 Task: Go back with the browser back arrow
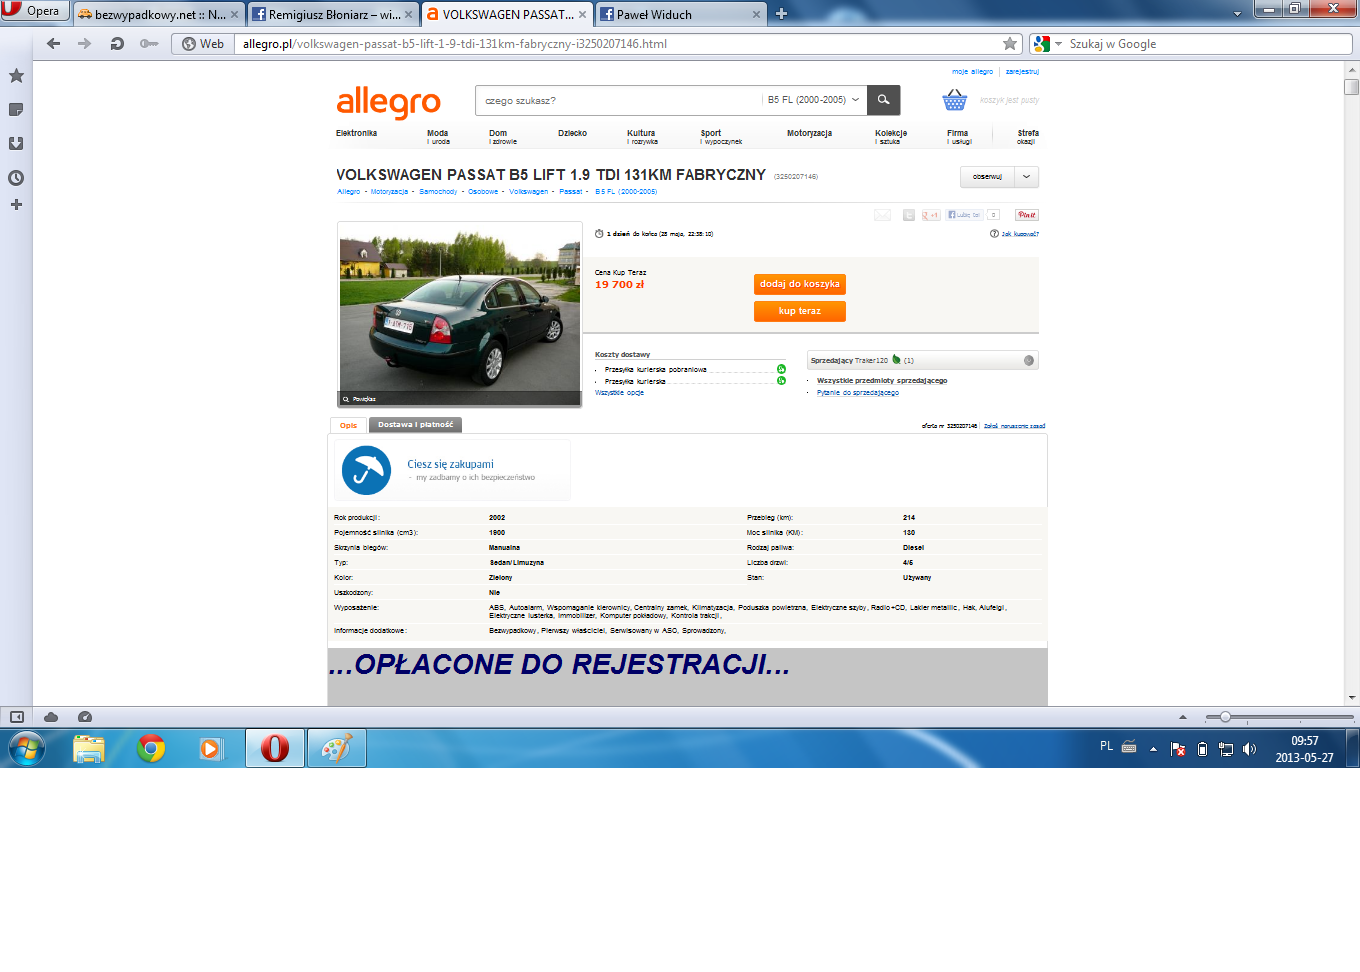[54, 44]
